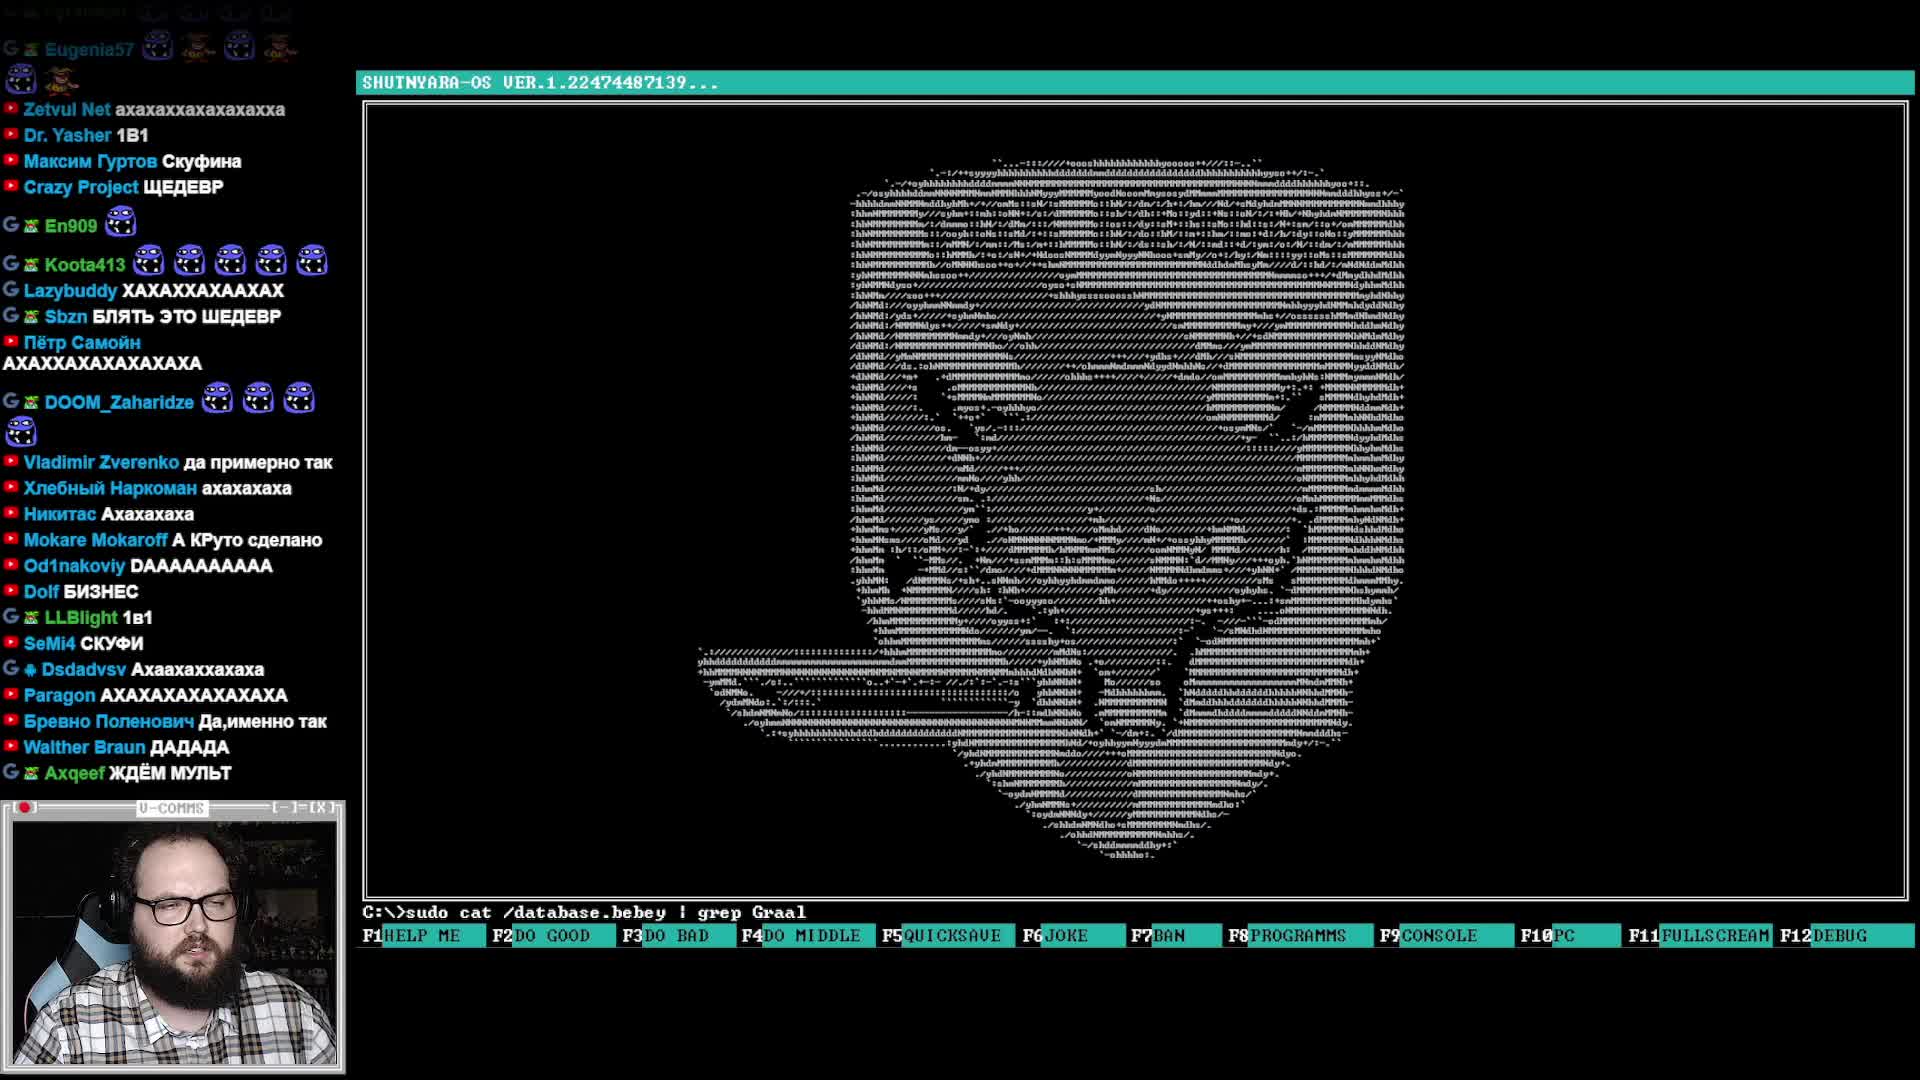Image resolution: width=1920 pixels, height=1080 pixels.
Task: Close the U-COMMS window with X
Action: 322,808
